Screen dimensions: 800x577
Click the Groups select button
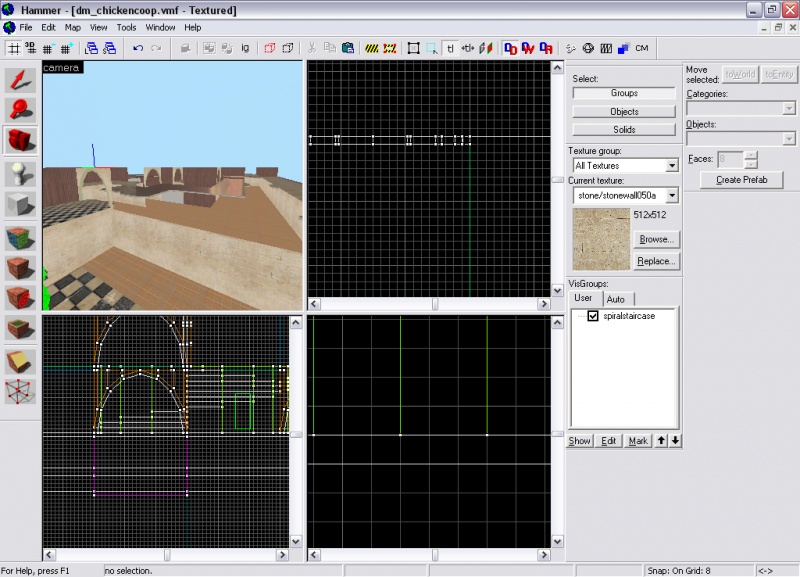[x=624, y=93]
